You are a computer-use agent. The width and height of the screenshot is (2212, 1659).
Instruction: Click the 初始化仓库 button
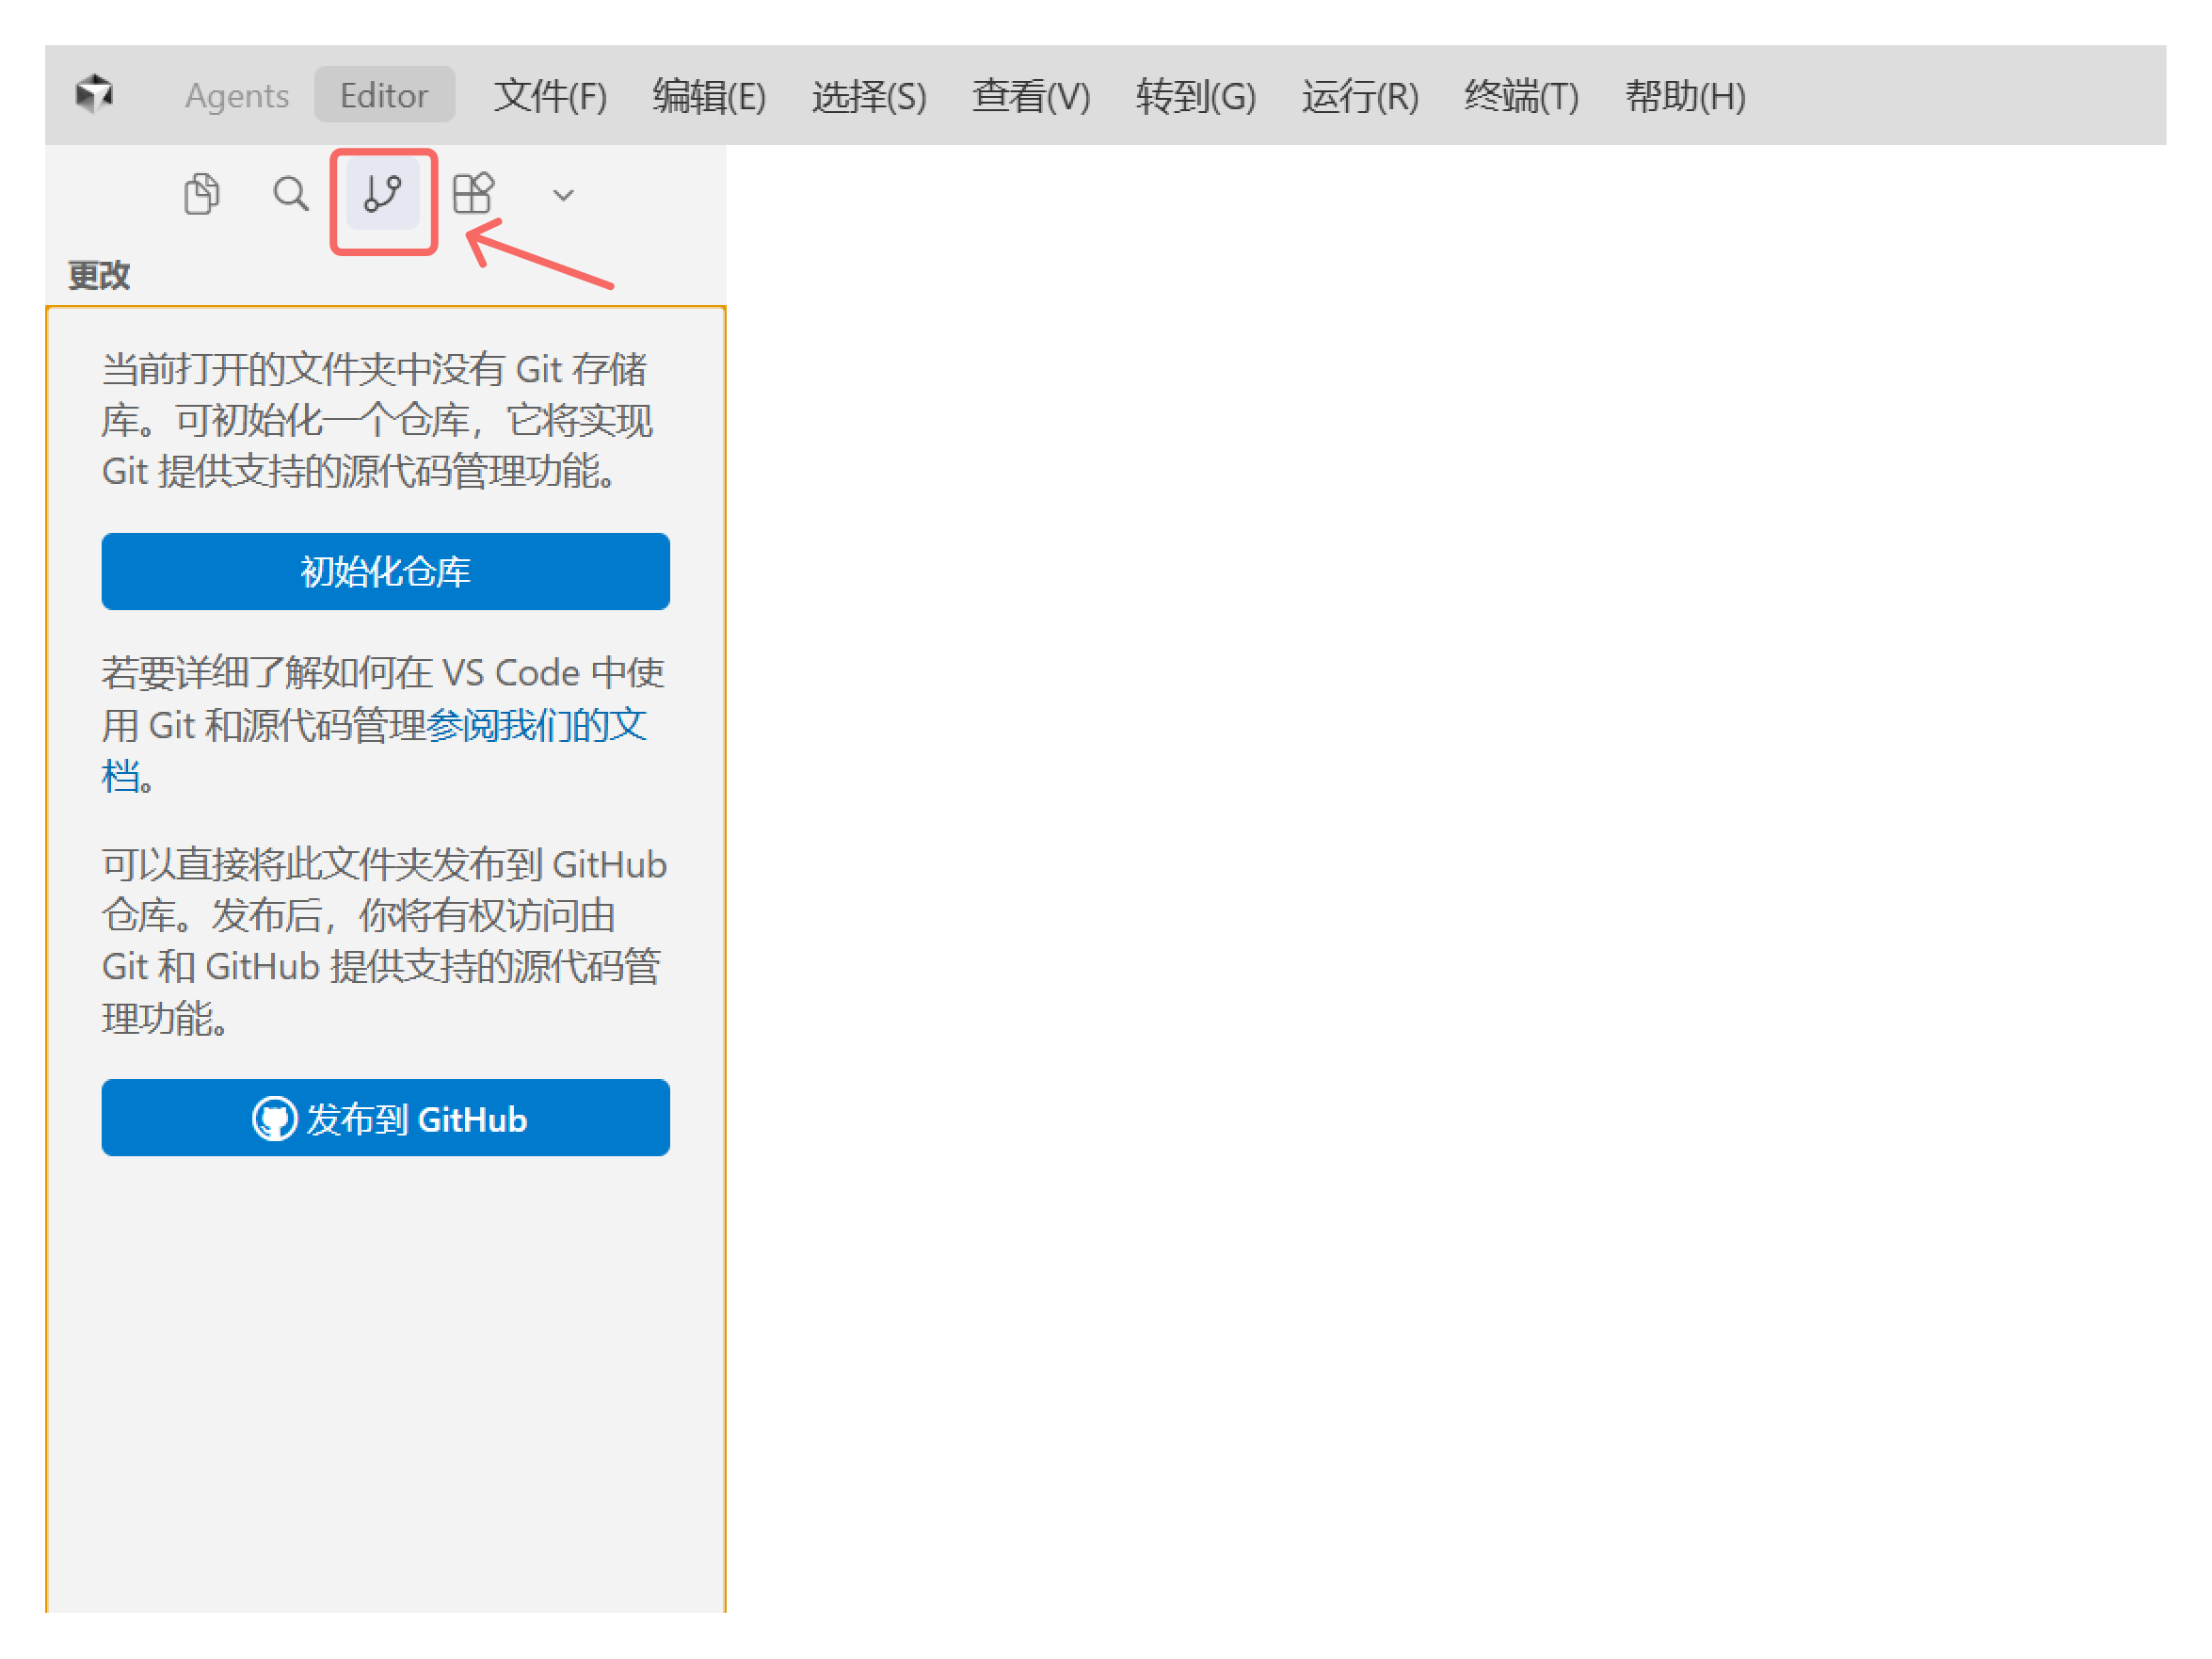pyautogui.click(x=385, y=571)
